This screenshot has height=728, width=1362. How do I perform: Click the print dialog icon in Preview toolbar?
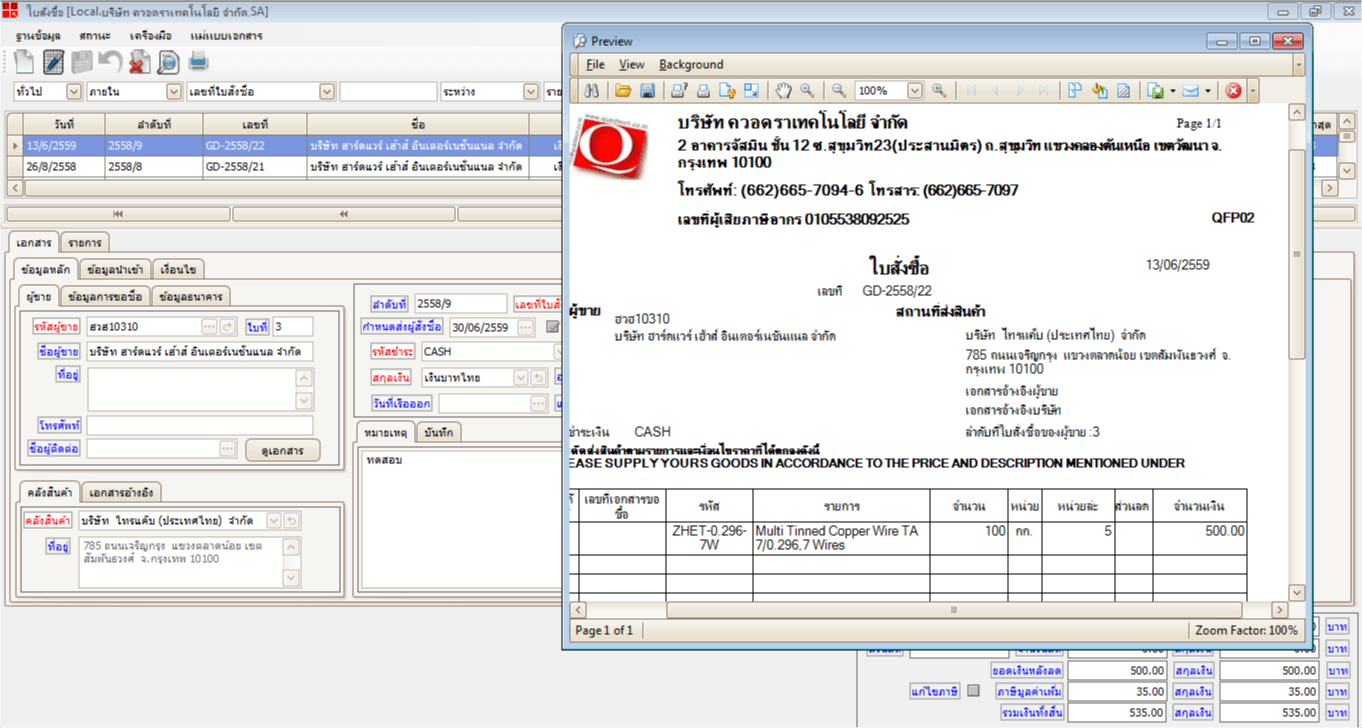click(679, 90)
